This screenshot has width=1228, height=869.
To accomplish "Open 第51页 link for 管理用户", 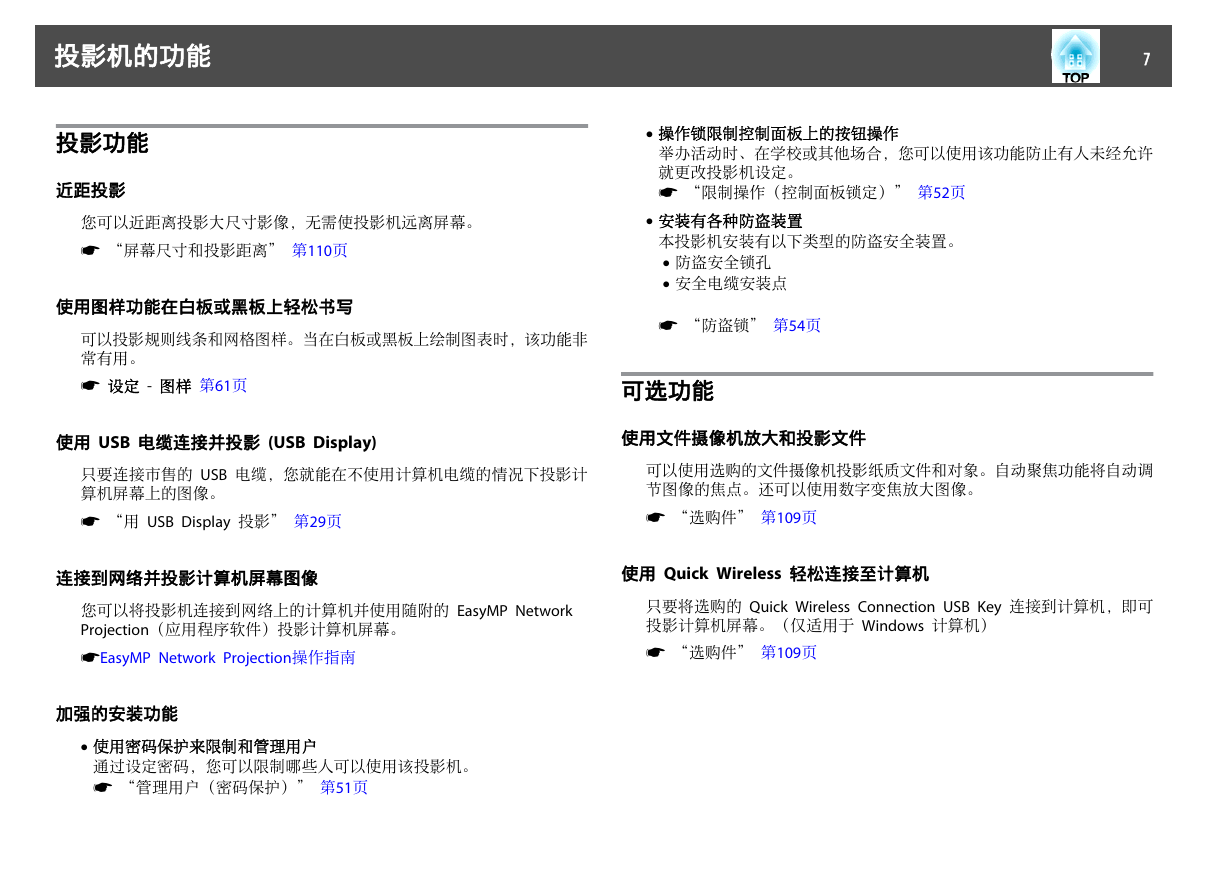I will [x=344, y=788].
